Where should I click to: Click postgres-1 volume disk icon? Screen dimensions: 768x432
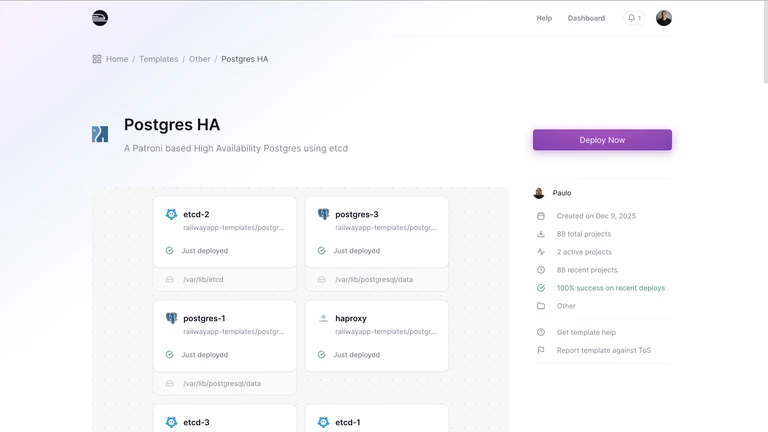tap(169, 383)
